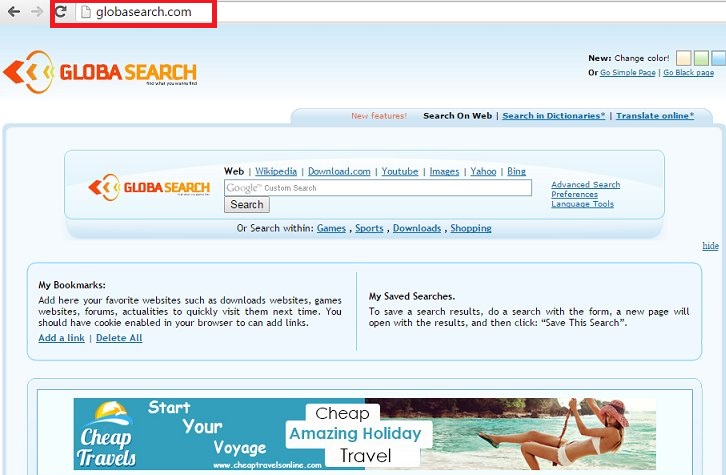
Task: Click the Google Custom Search input field
Action: pos(378,188)
